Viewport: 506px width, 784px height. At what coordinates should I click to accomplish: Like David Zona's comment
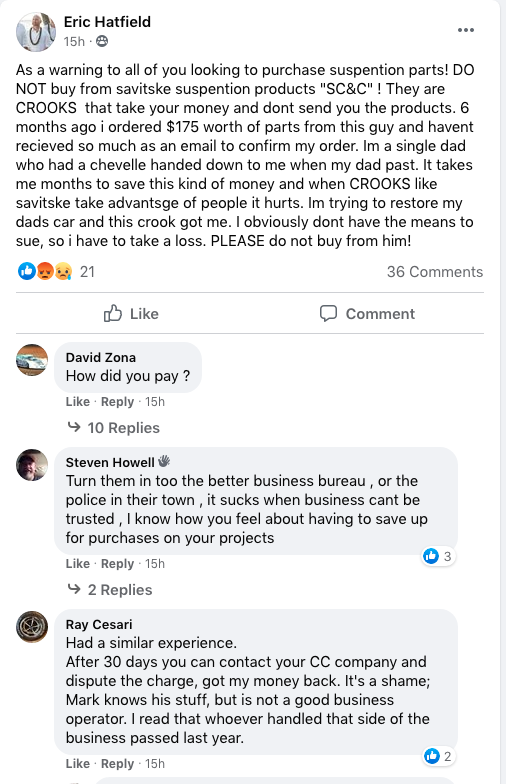78,402
